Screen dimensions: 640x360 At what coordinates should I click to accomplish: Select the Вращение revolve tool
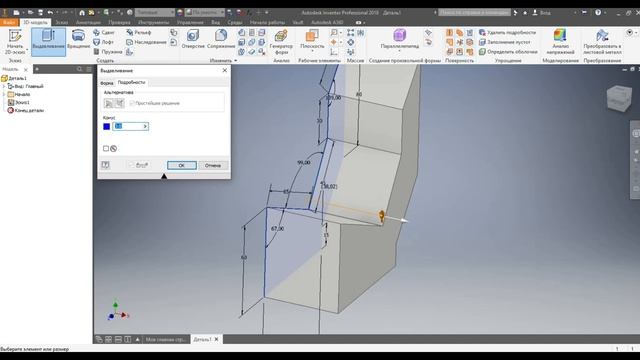click(x=78, y=40)
